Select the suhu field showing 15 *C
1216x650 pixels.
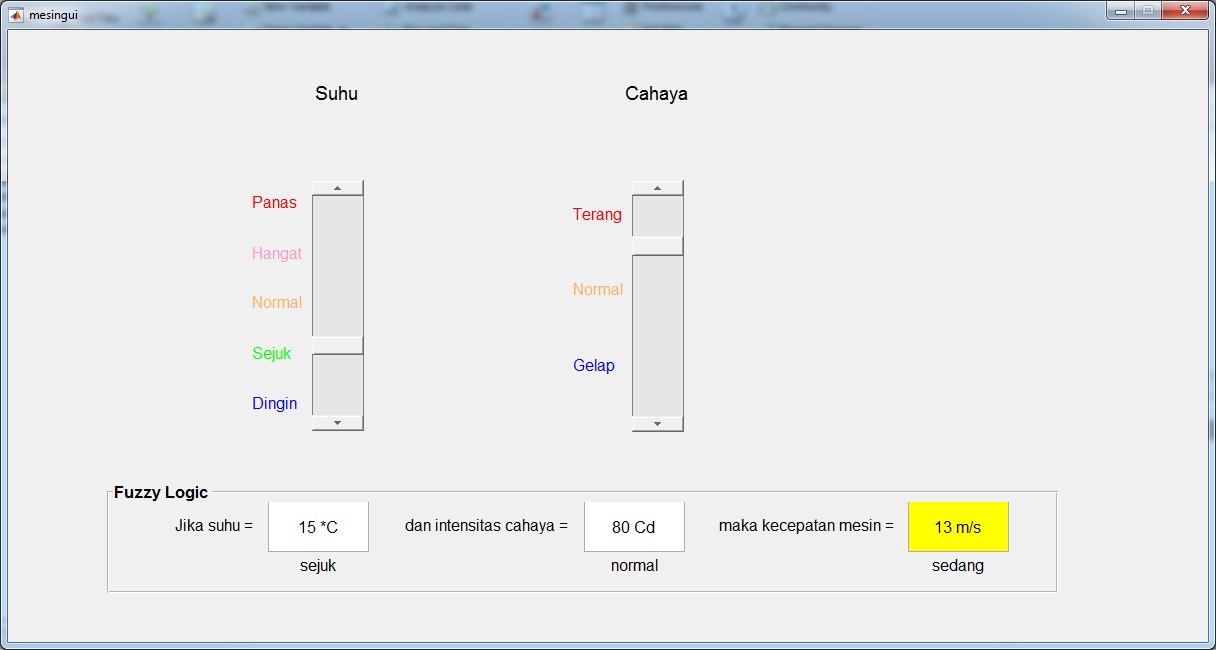pyautogui.click(x=318, y=527)
